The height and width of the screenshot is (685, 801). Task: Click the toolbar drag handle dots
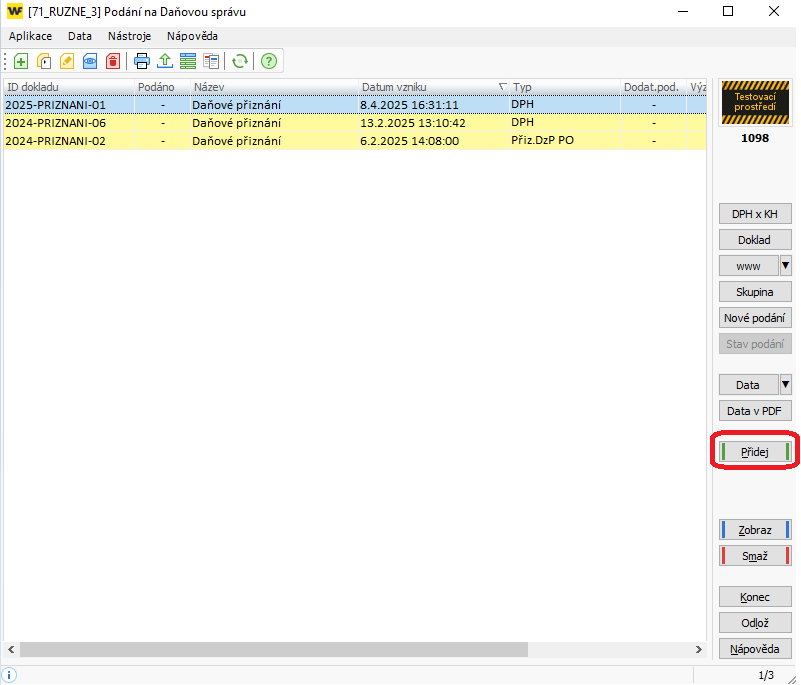tap(5, 62)
